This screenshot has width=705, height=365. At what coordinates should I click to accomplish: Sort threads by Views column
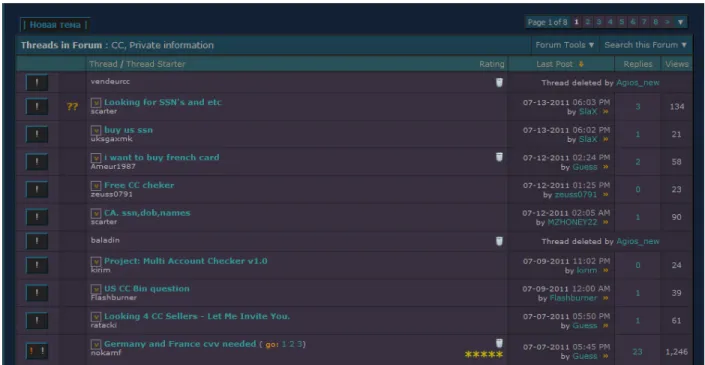point(677,64)
